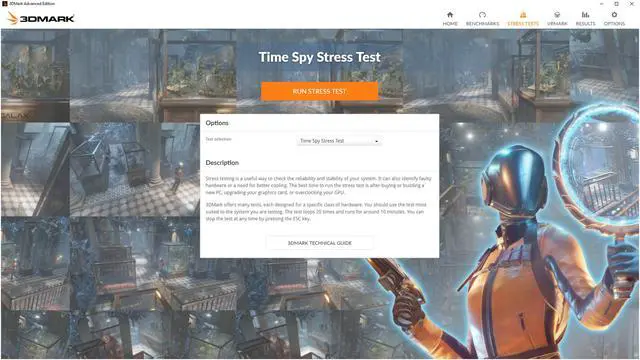Image resolution: width=640 pixels, height=360 pixels.
Task: Start the test with Run Stress Test
Action: [x=320, y=91]
